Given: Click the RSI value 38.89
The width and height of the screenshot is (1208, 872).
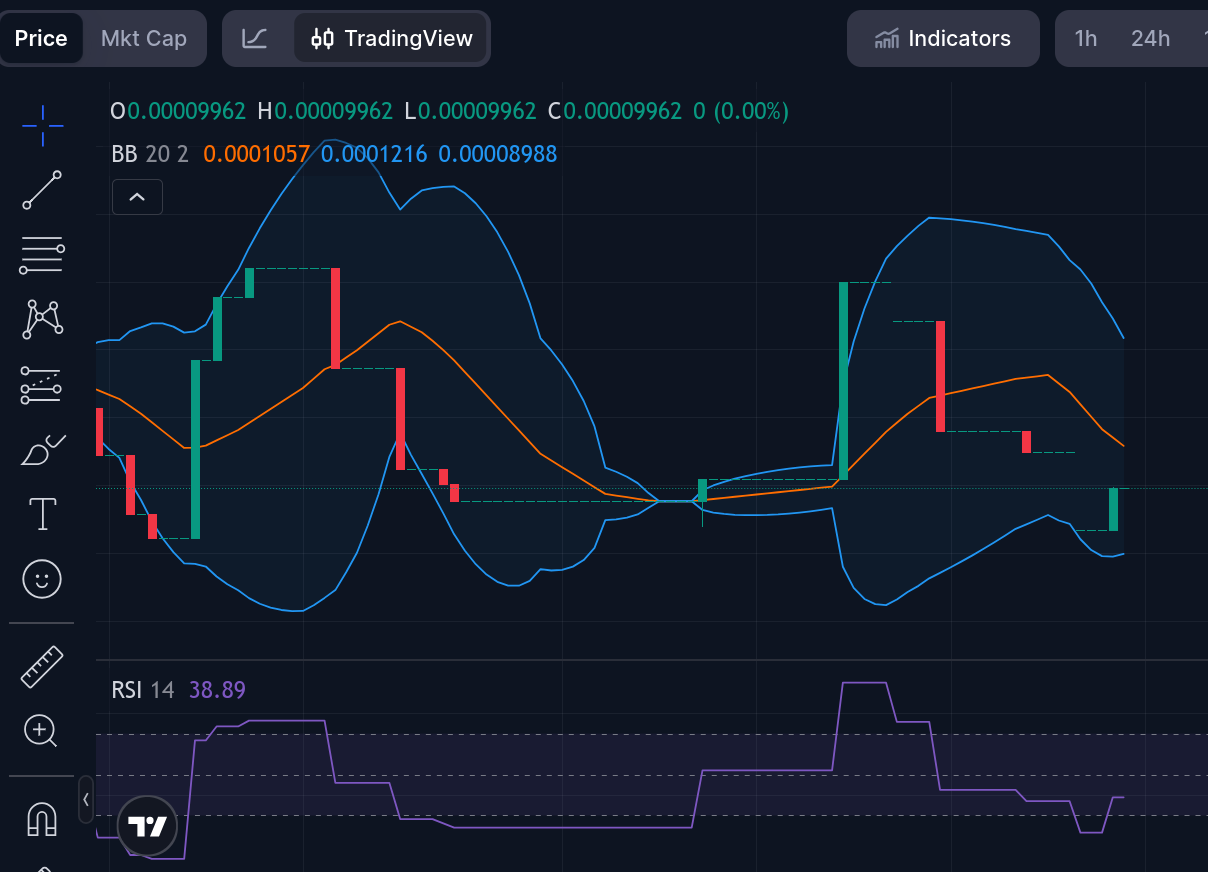Looking at the screenshot, I should click(217, 690).
